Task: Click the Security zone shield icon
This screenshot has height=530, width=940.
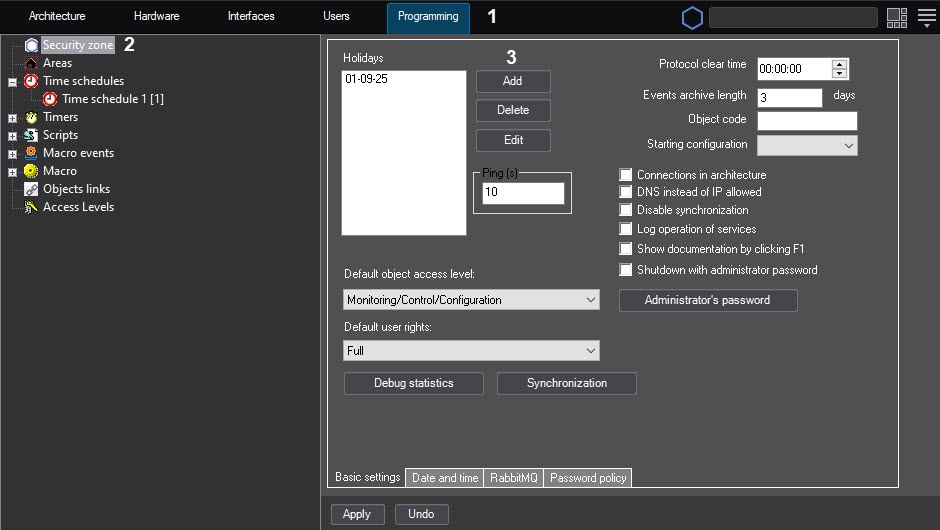Action: click(31, 45)
